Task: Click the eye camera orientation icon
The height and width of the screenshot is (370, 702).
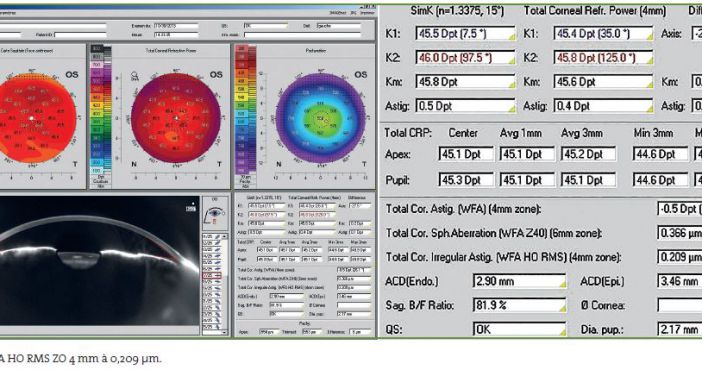Action: [214, 213]
